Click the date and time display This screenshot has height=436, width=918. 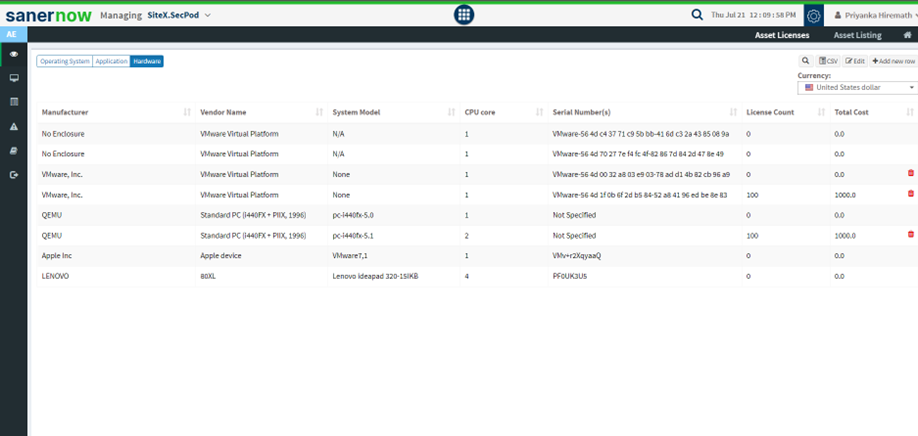tap(753, 16)
